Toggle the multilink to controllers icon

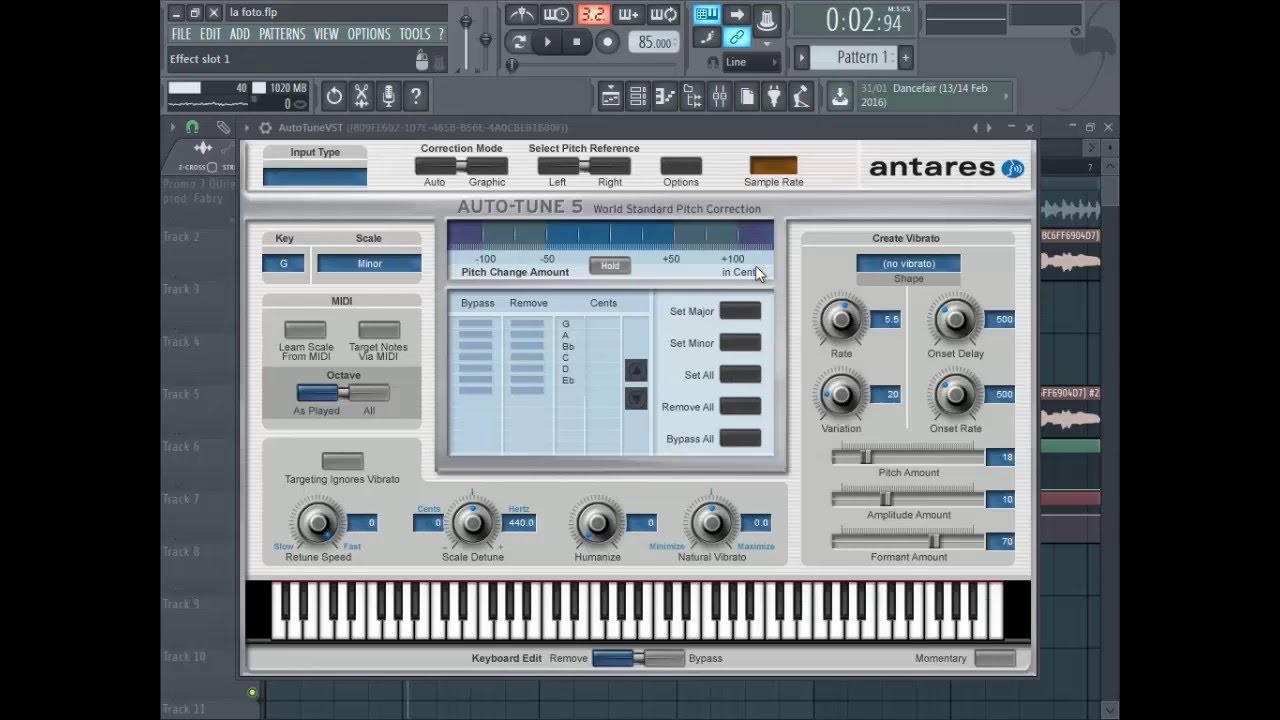737,37
